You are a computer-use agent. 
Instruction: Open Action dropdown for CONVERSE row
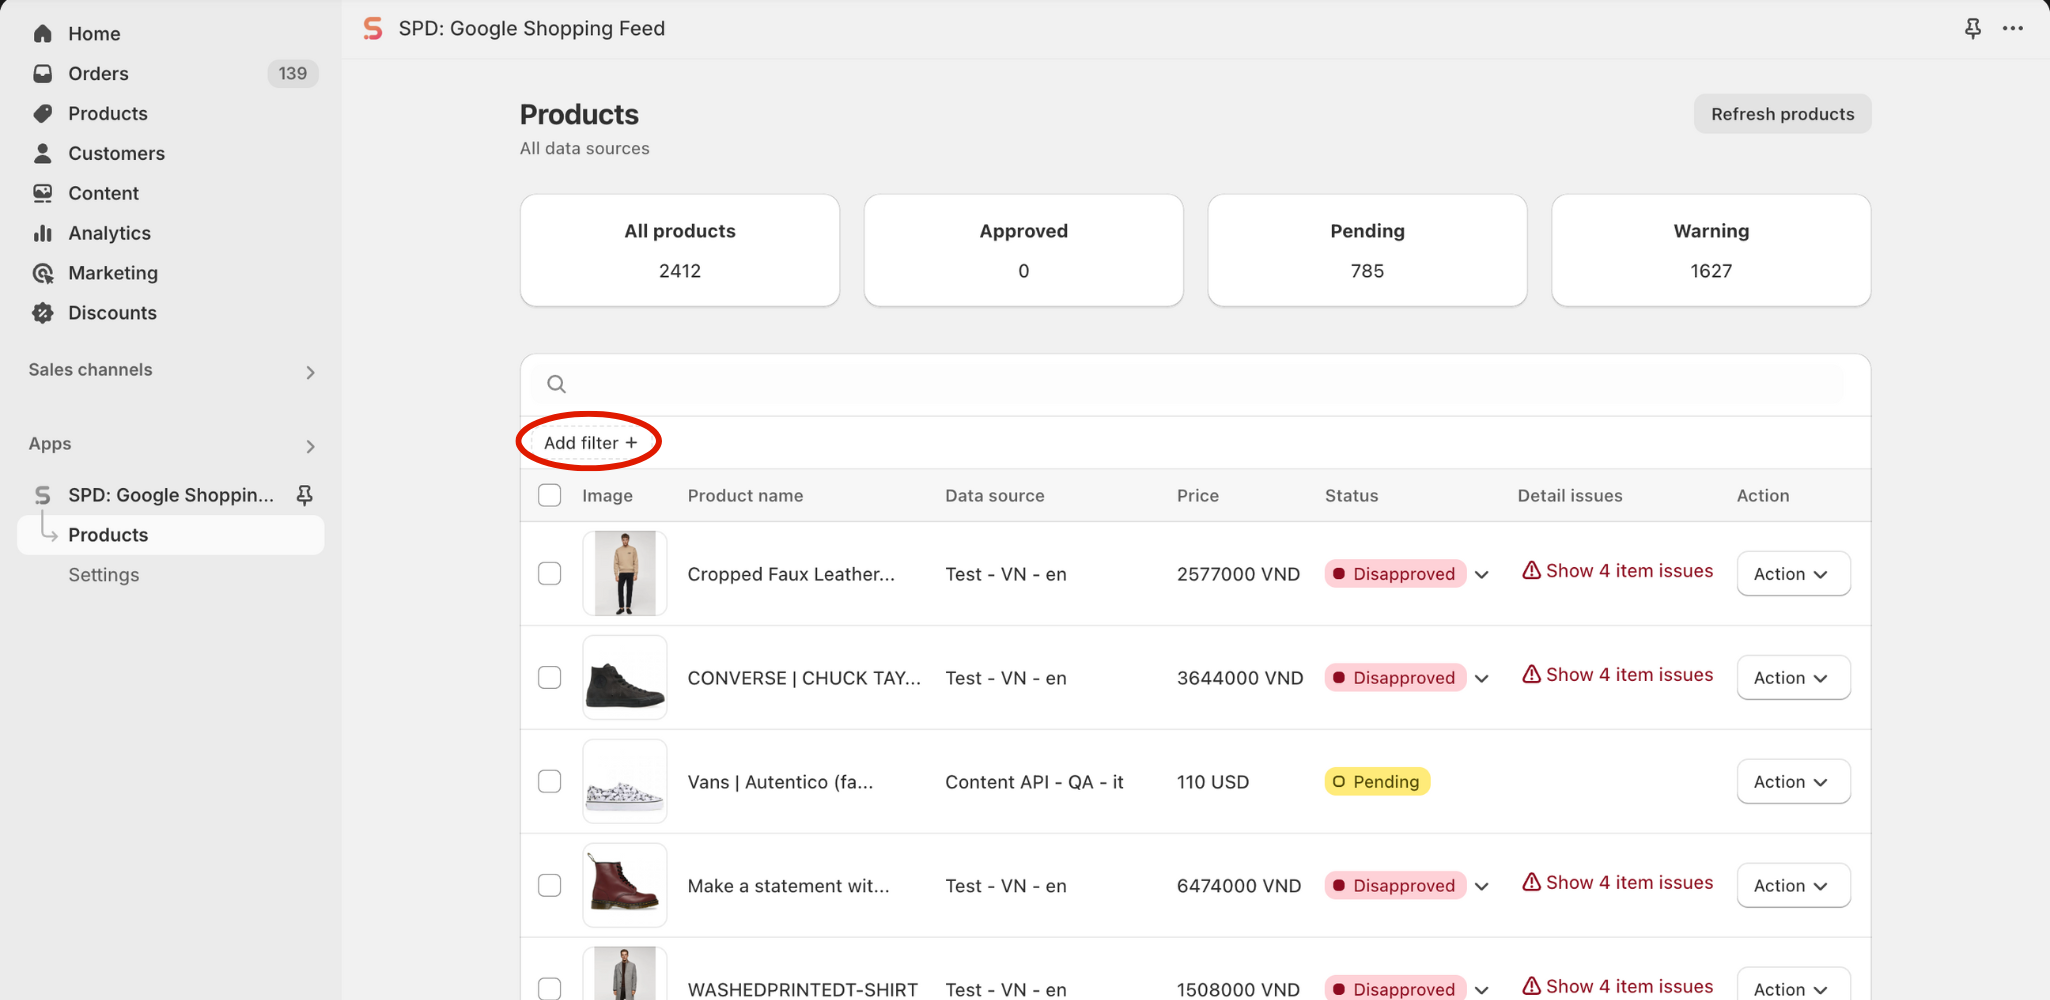coord(1793,678)
